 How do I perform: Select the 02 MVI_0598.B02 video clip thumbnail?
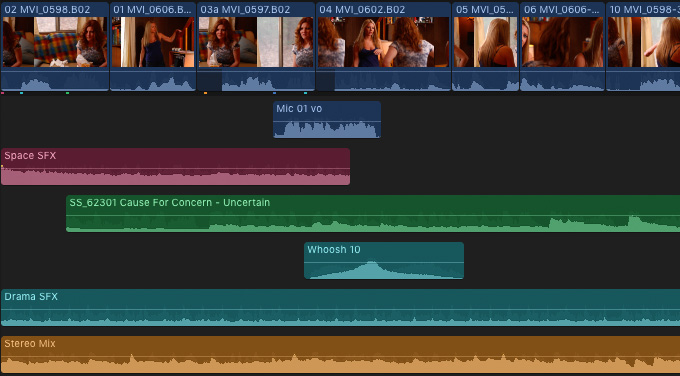55,42
